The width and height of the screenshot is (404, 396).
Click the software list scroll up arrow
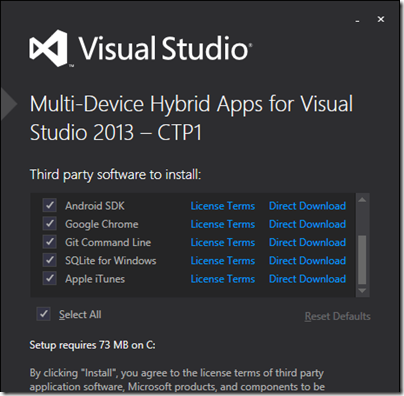coord(362,200)
